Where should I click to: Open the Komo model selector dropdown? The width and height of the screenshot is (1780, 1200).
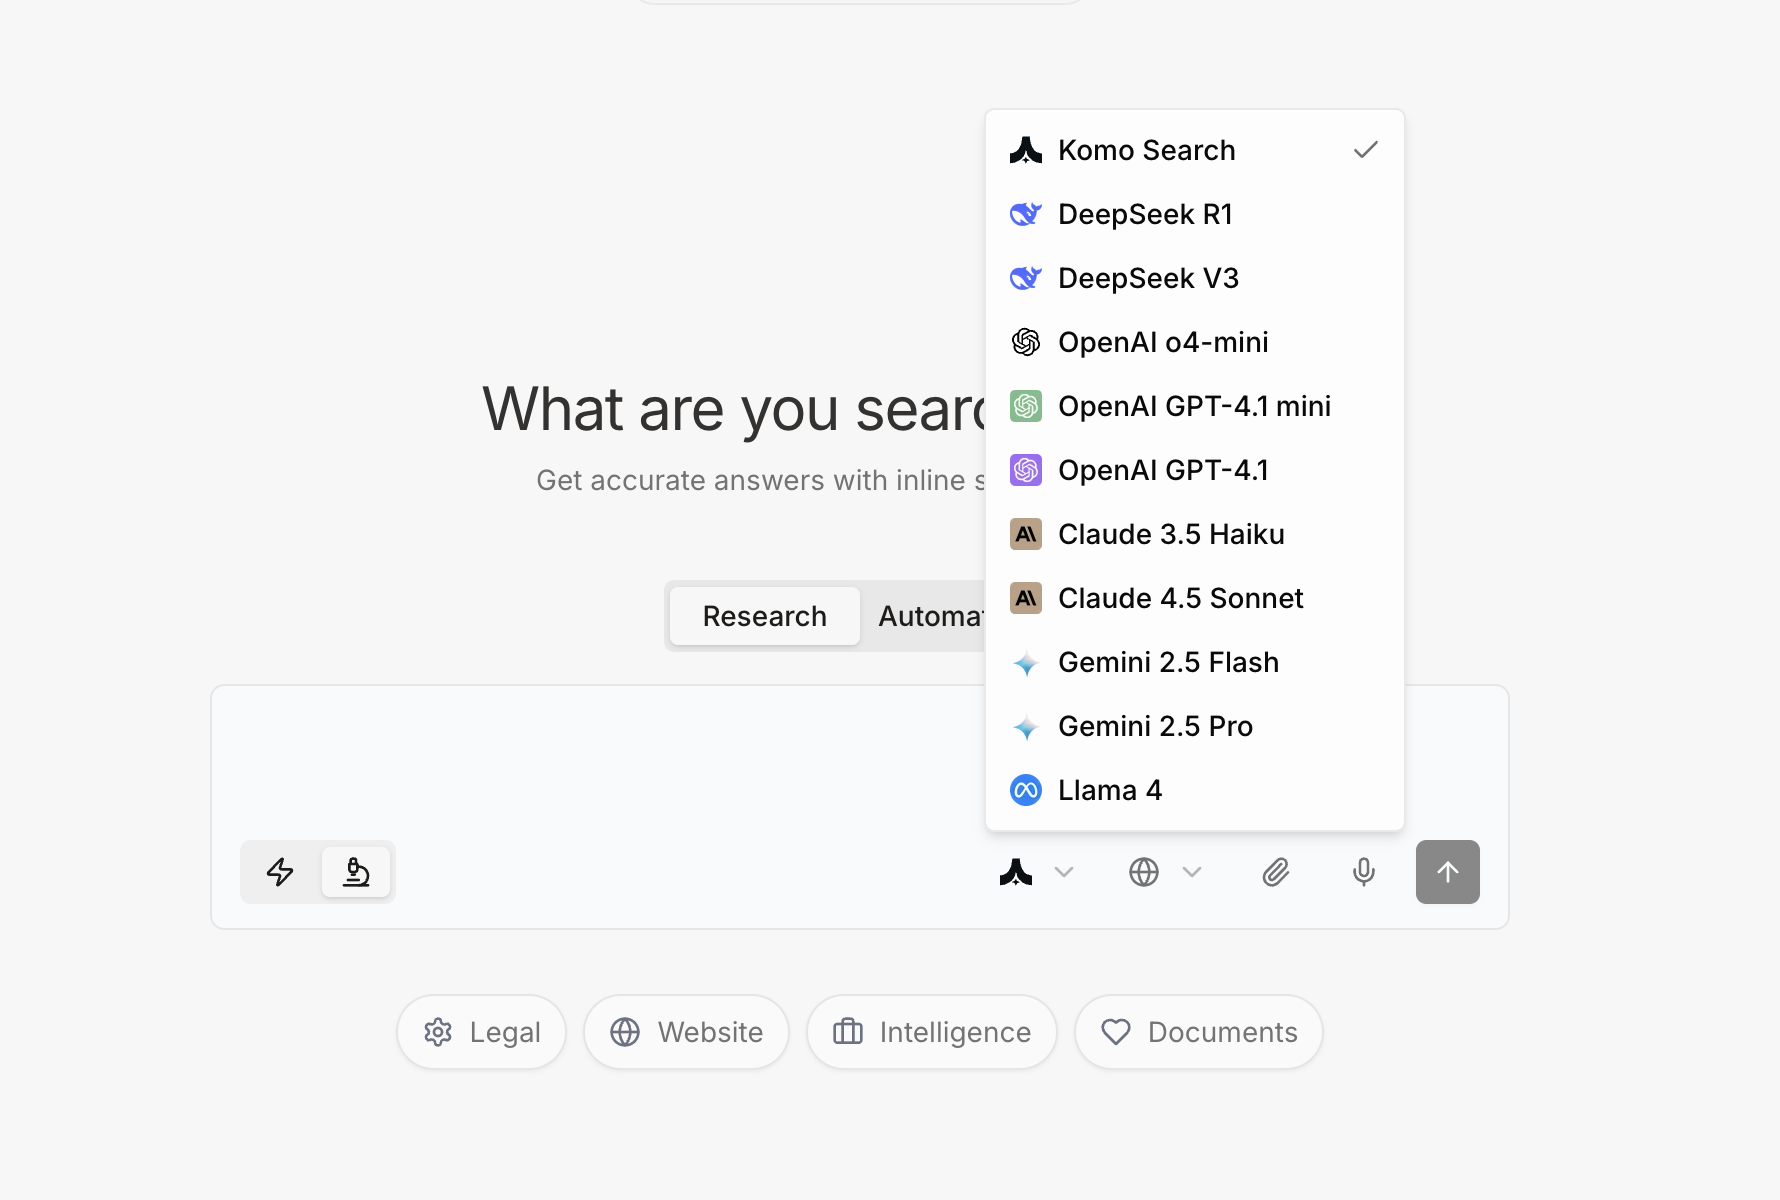coord(1036,872)
